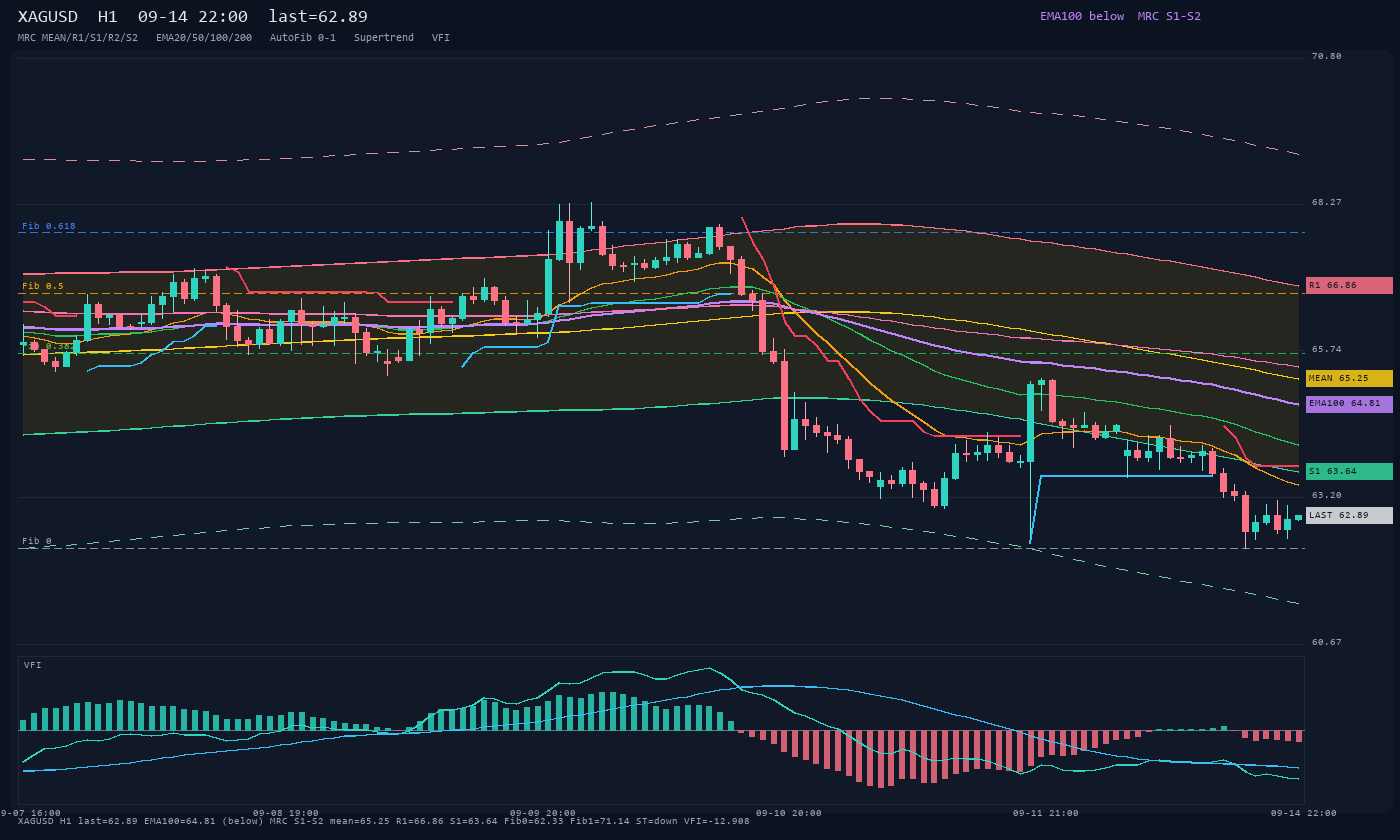Click the 09-11 21:00 time axis label
The image size is (1400, 840).
[x=1046, y=813]
